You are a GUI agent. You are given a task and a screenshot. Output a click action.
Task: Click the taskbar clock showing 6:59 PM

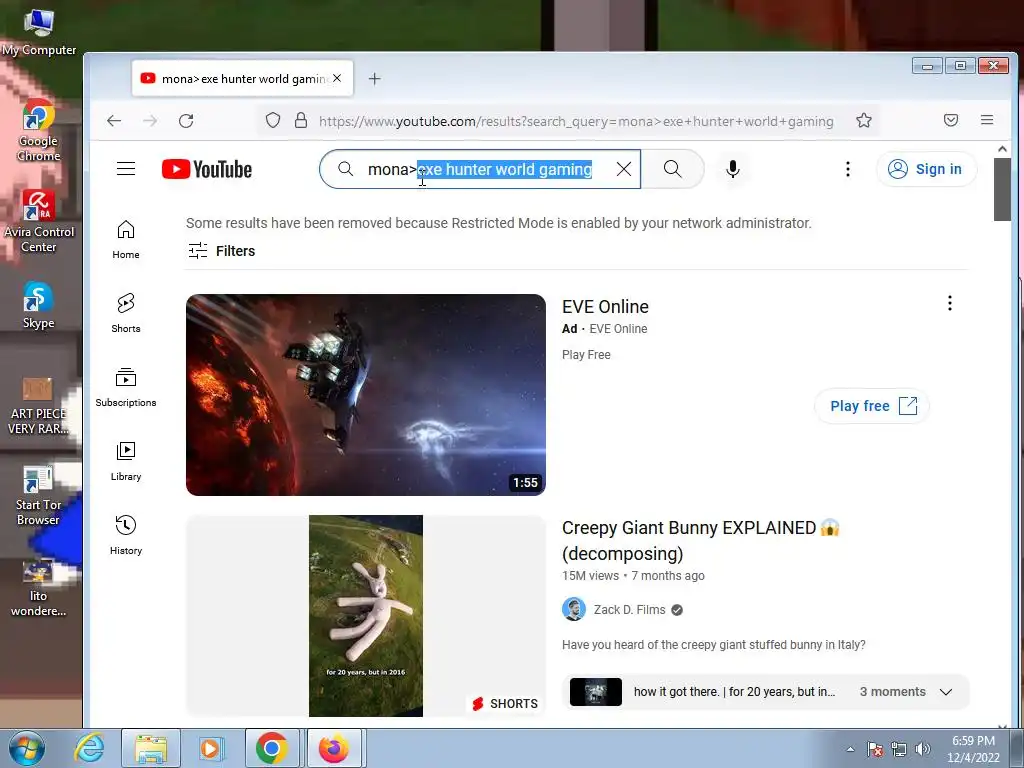[x=973, y=749]
